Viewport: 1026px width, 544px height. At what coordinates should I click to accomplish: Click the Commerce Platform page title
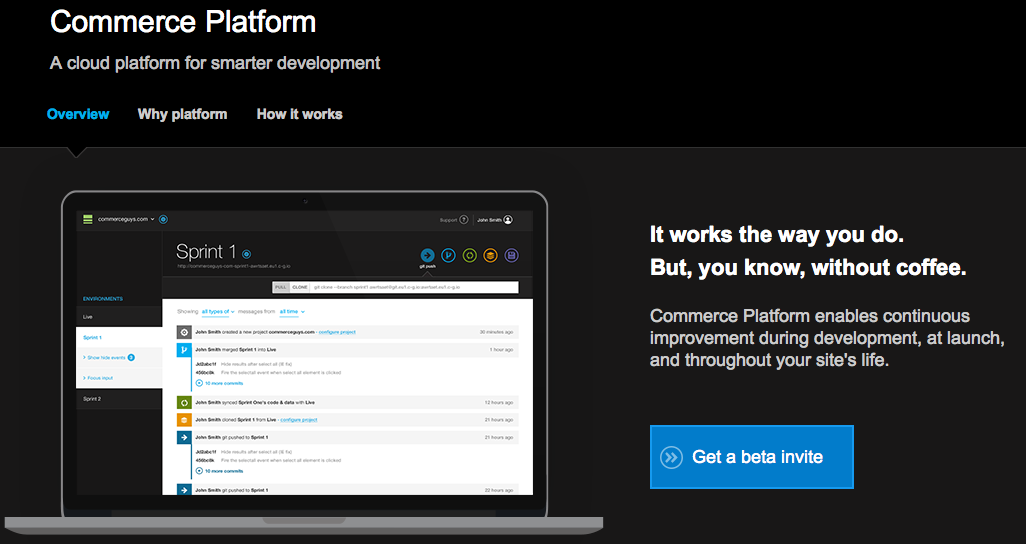tap(183, 22)
